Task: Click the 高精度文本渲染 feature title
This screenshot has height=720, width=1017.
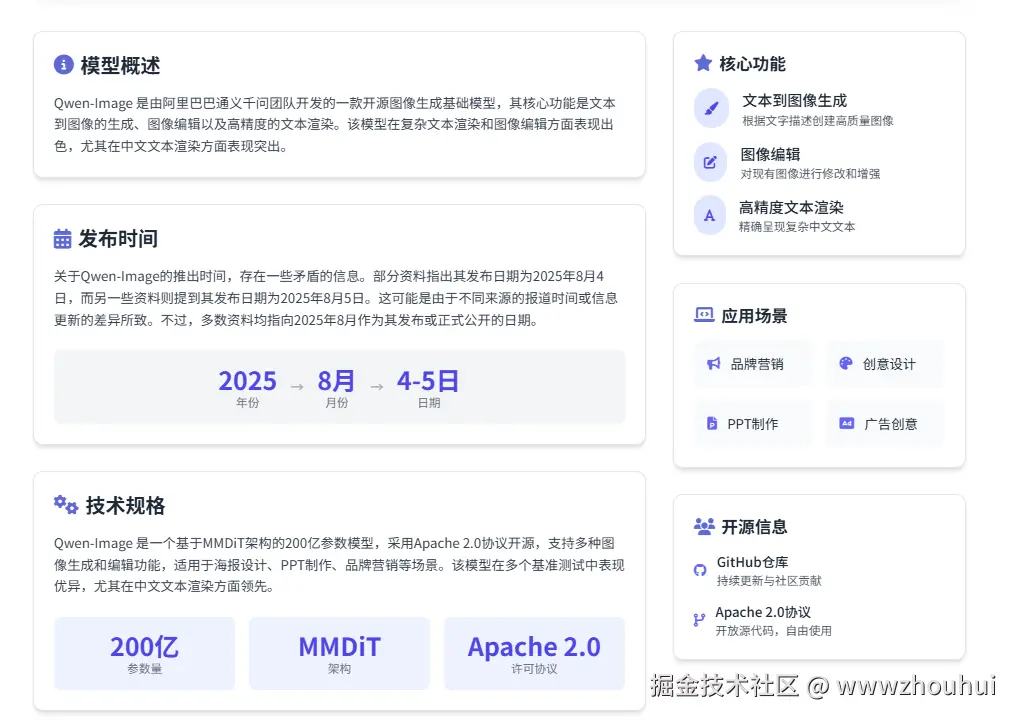Action: click(791, 208)
